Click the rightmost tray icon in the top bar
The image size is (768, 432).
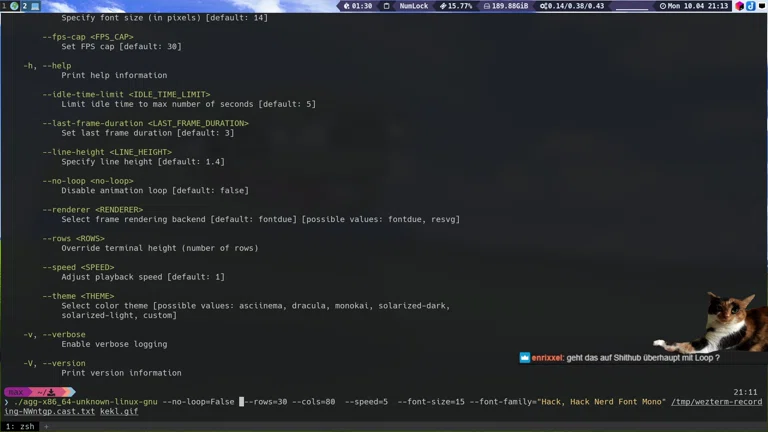tap(762, 6)
